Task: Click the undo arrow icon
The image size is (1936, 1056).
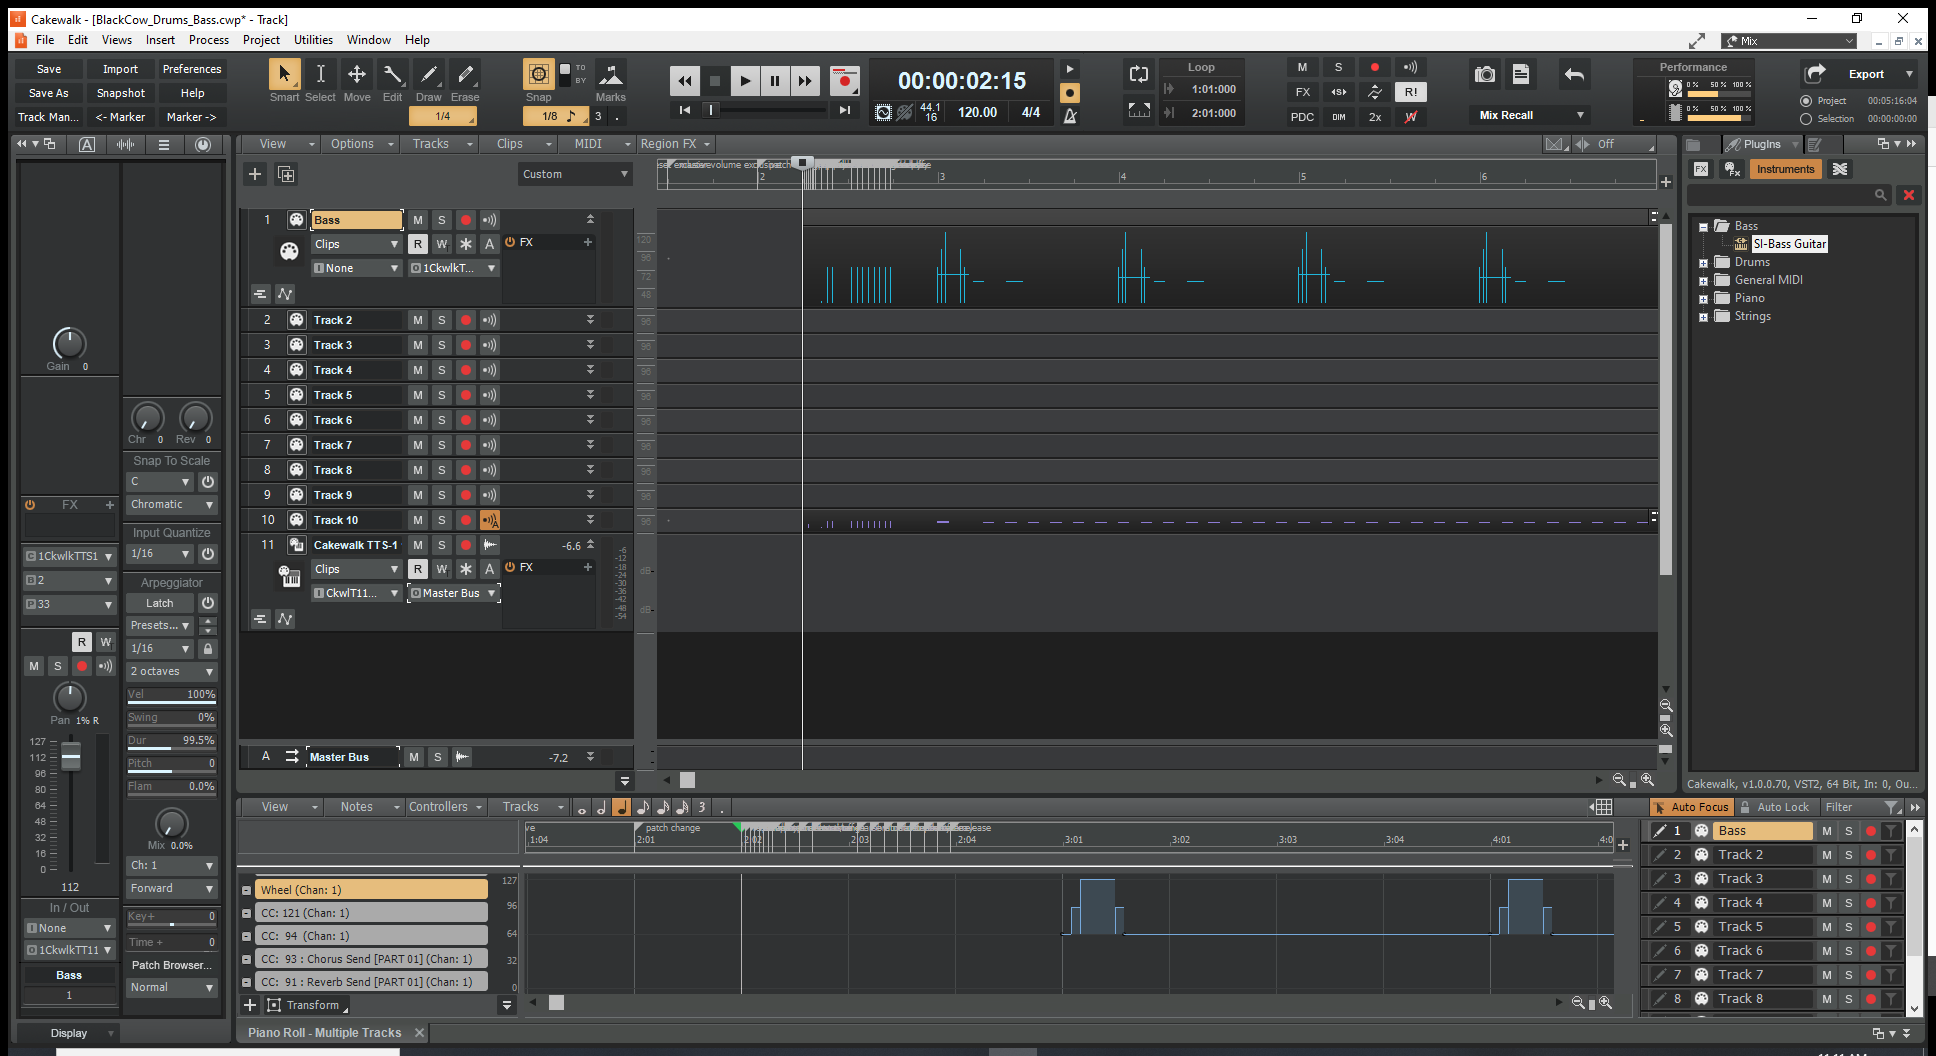Action: [1574, 74]
